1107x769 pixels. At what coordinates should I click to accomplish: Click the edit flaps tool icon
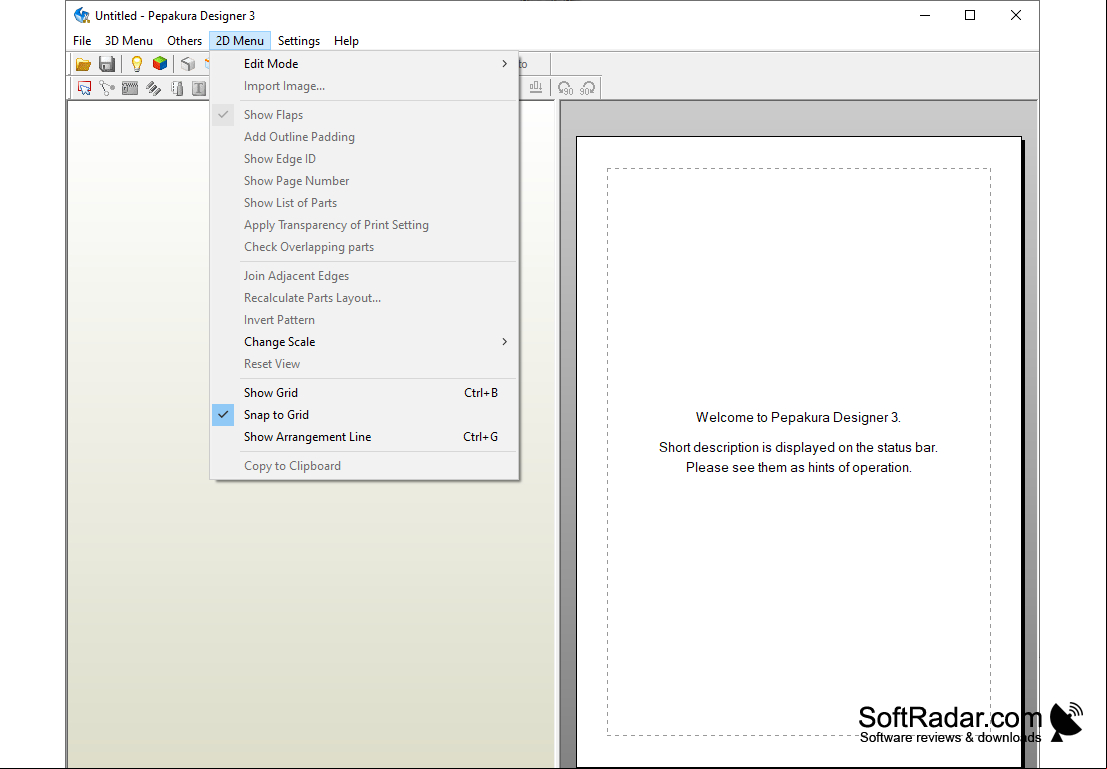click(x=130, y=88)
